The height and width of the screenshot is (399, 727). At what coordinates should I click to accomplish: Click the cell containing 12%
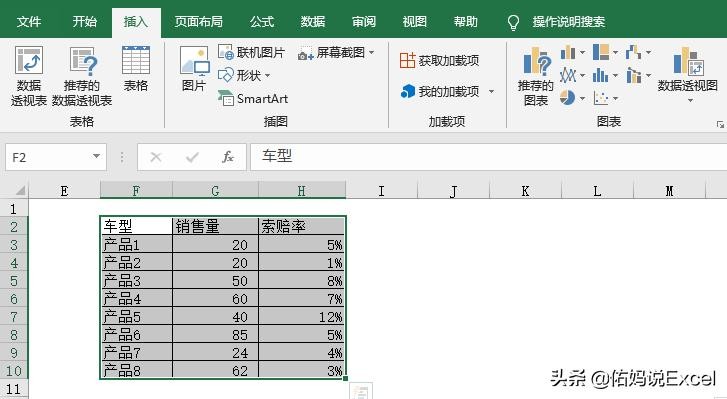coord(302,317)
